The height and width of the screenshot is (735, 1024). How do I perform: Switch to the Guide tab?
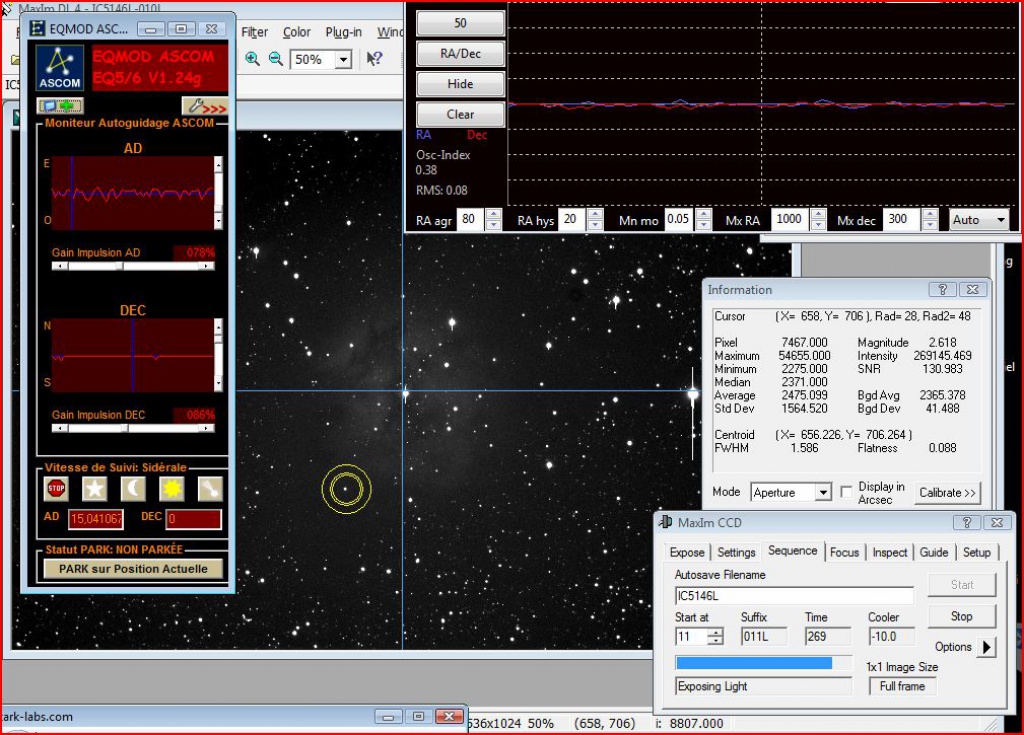click(x=934, y=552)
